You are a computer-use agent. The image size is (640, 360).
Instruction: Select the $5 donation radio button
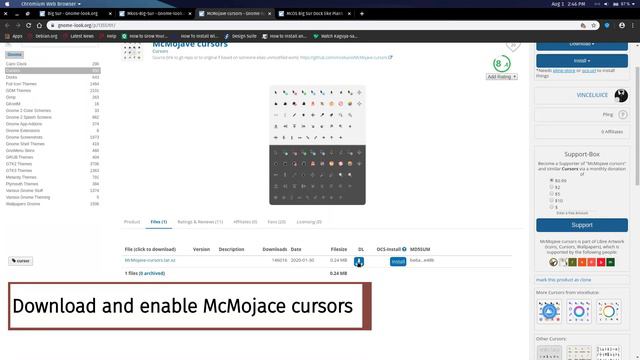coord(551,193)
